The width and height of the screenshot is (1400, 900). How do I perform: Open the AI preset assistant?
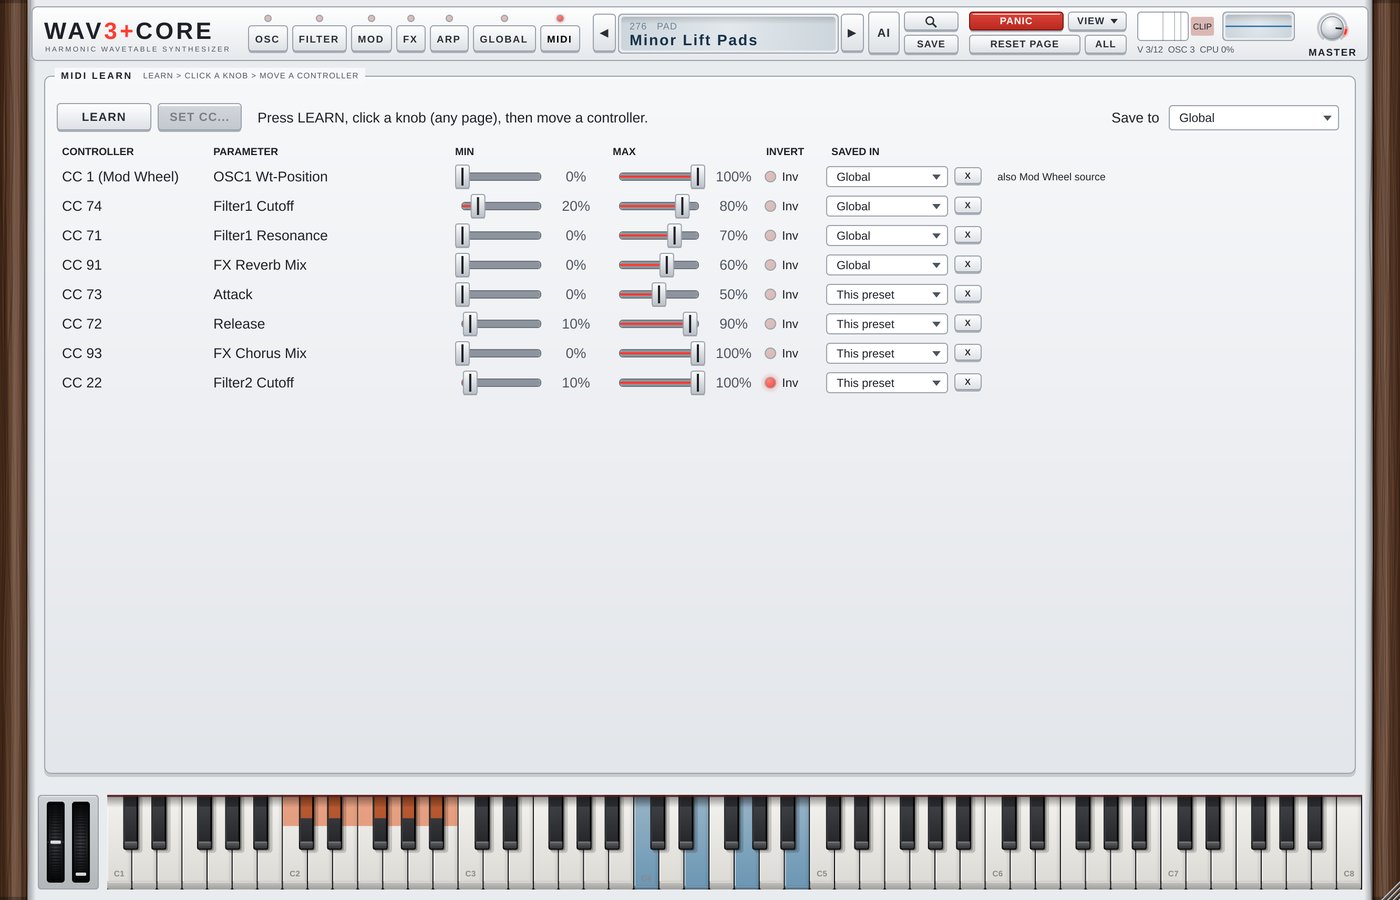(x=884, y=33)
